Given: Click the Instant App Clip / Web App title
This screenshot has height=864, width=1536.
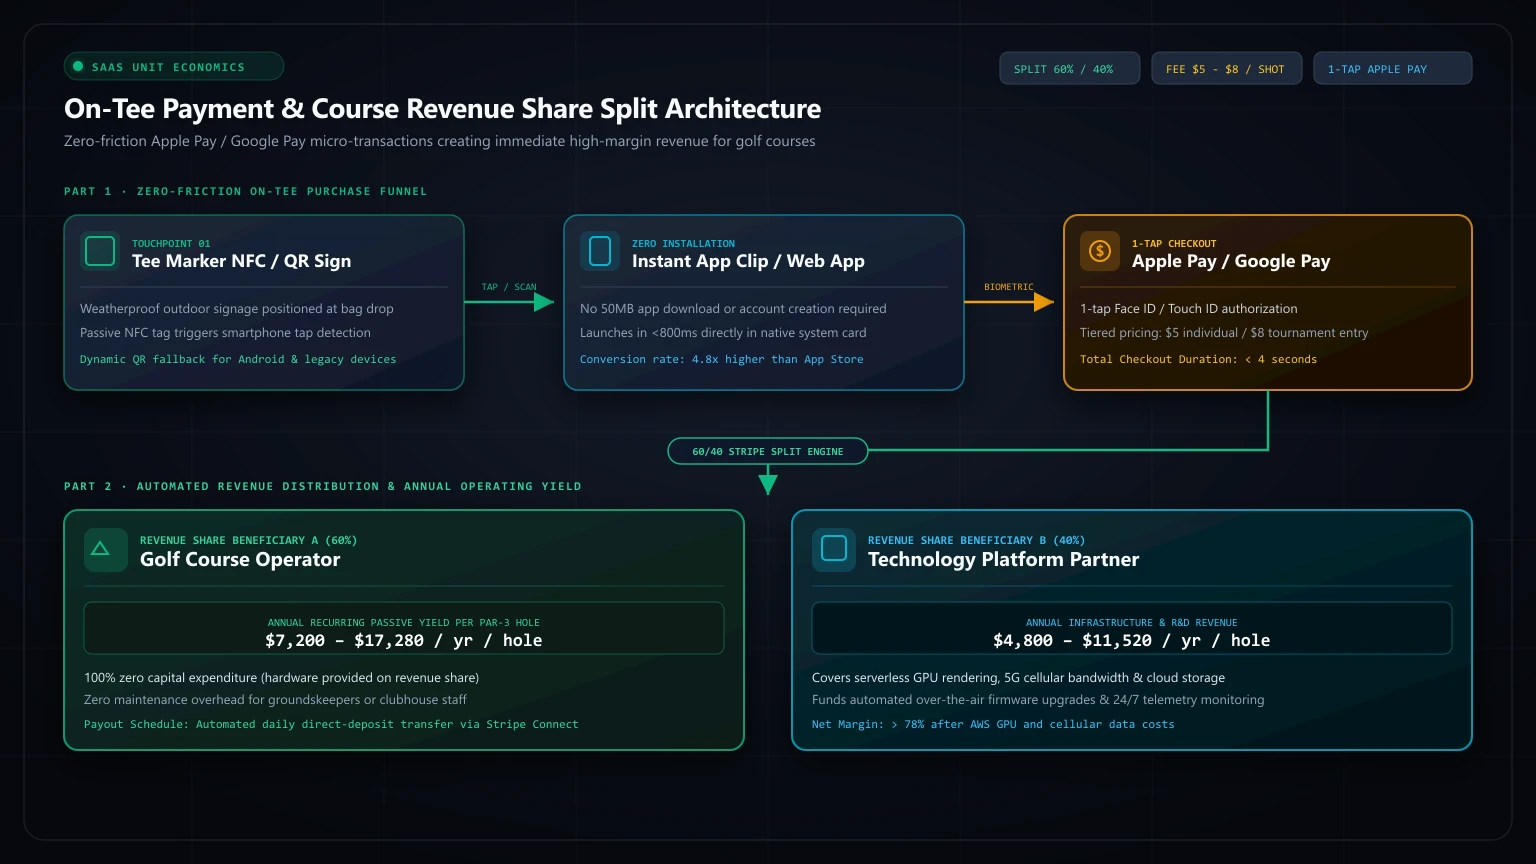Looking at the screenshot, I should click(748, 261).
